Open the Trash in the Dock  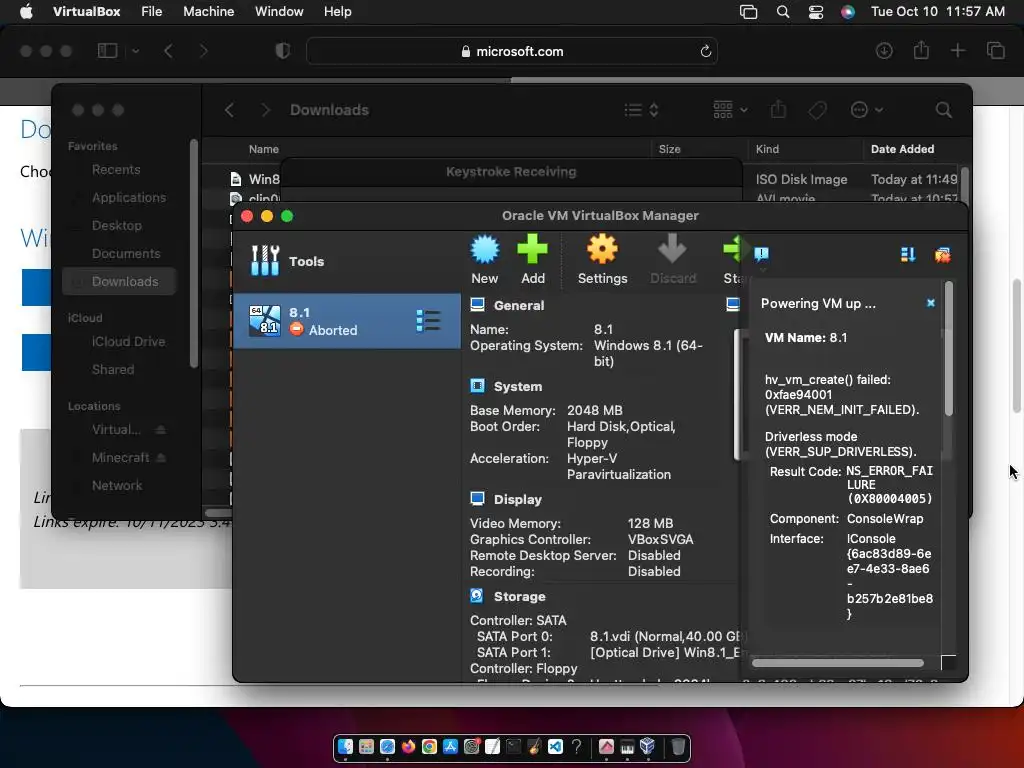(x=678, y=746)
